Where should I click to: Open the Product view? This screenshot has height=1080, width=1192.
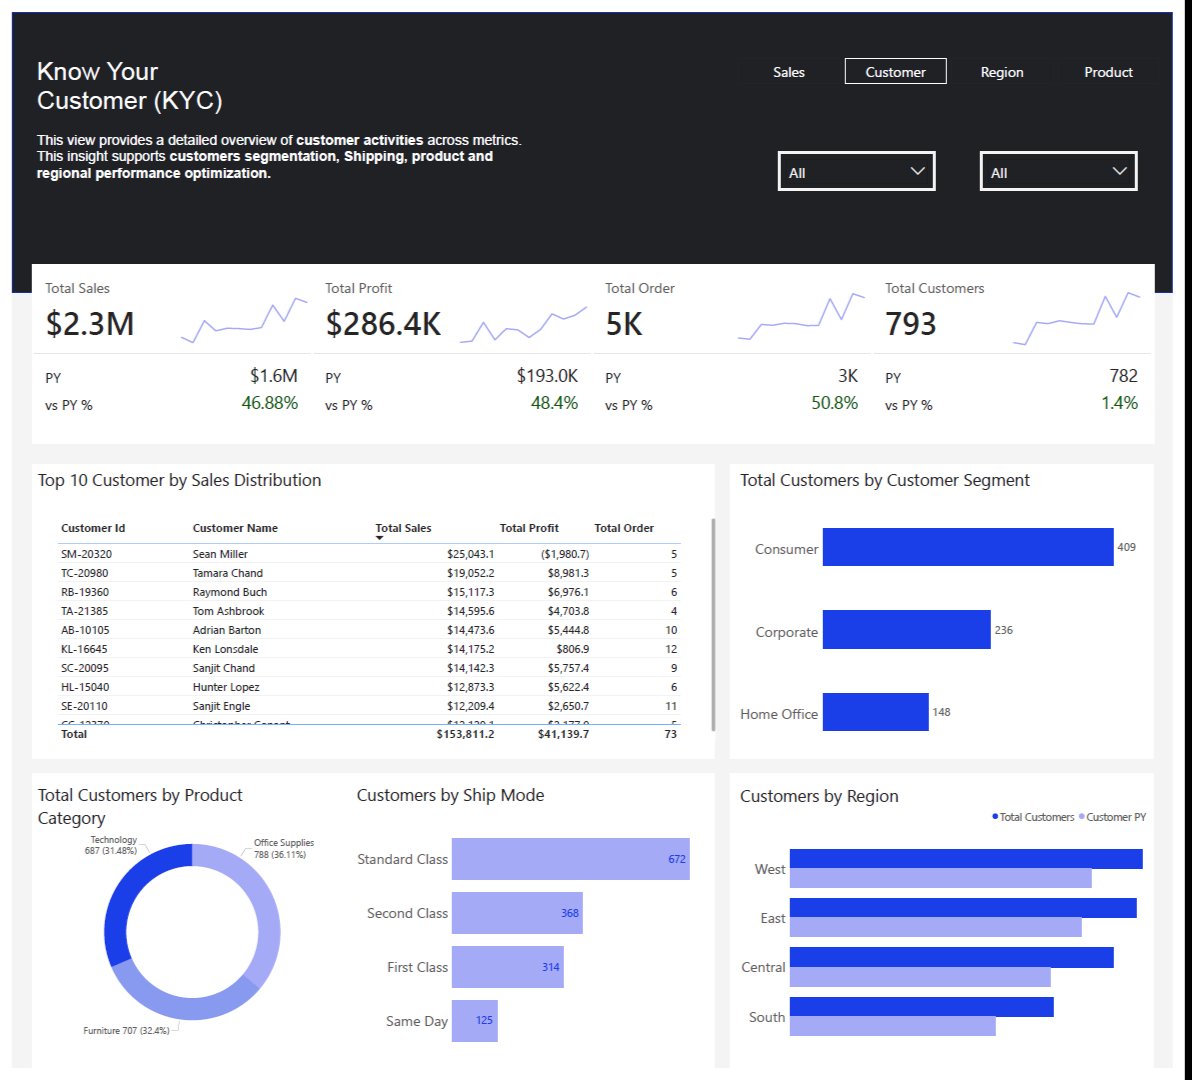[1108, 71]
